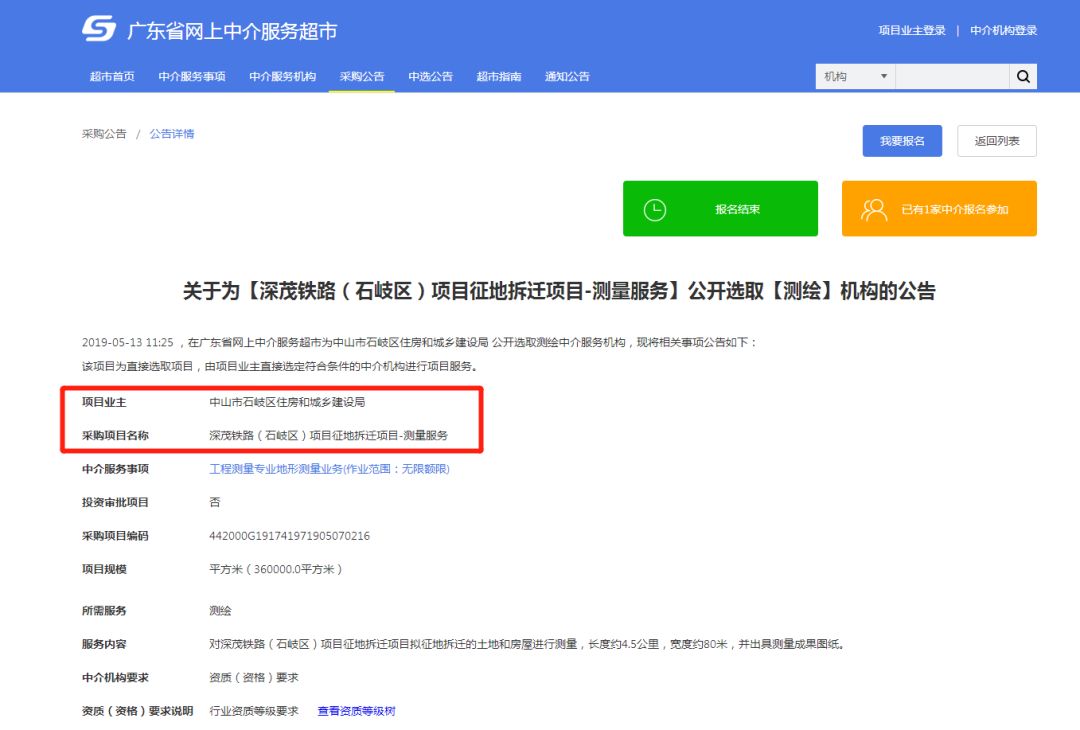Open 工程测量专业地形测量业务 link
Image resolution: width=1080 pixels, height=730 pixels.
(x=329, y=469)
